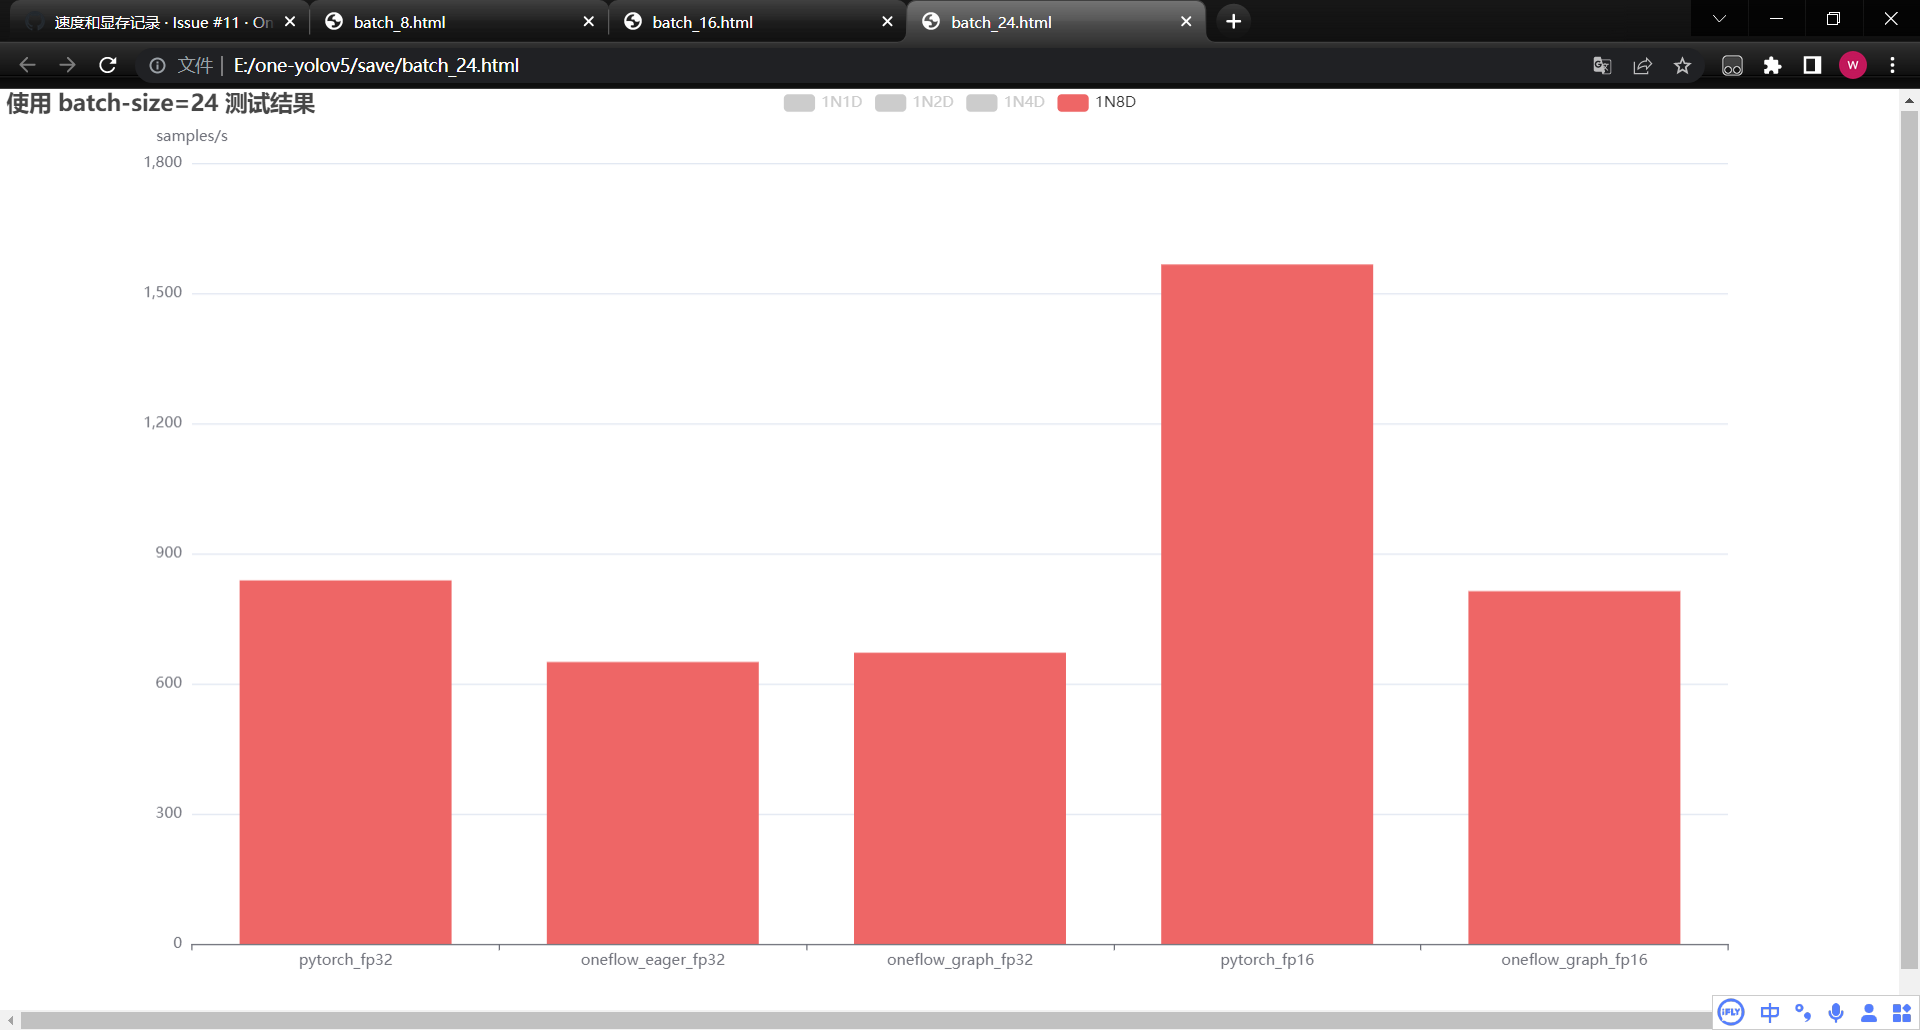Click the vertical scrollbar thumb
The width and height of the screenshot is (1920, 1030).
coord(1909,539)
